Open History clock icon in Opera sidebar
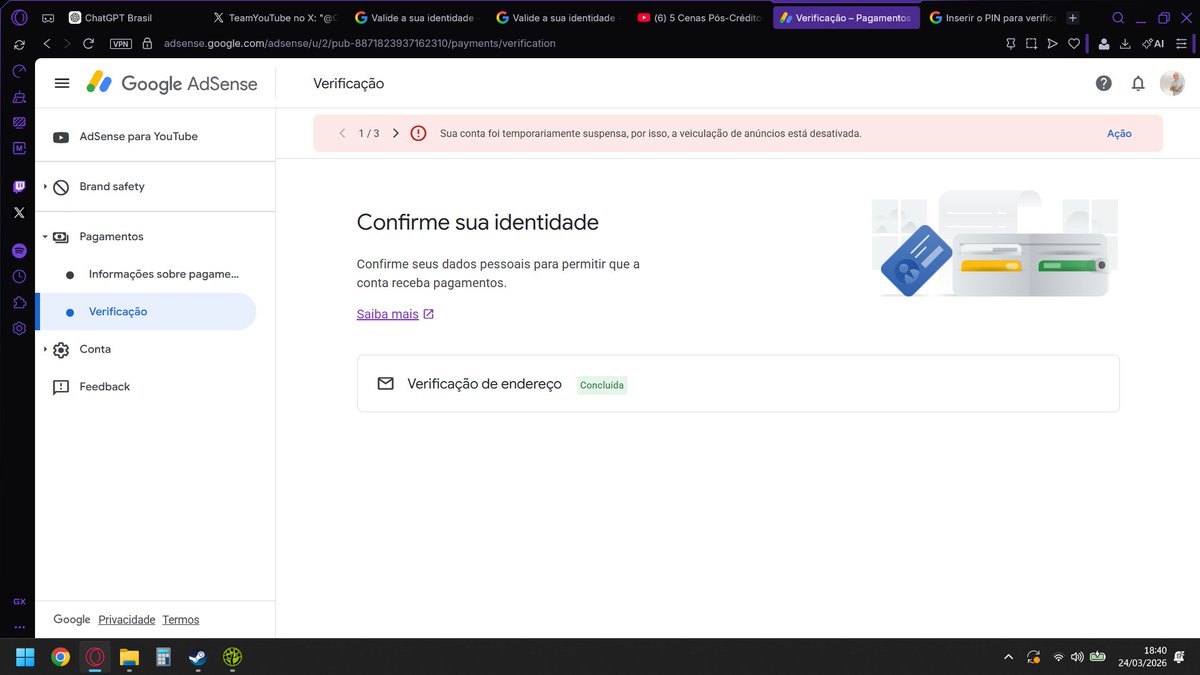Viewport: 1200px width, 675px height. 19,277
